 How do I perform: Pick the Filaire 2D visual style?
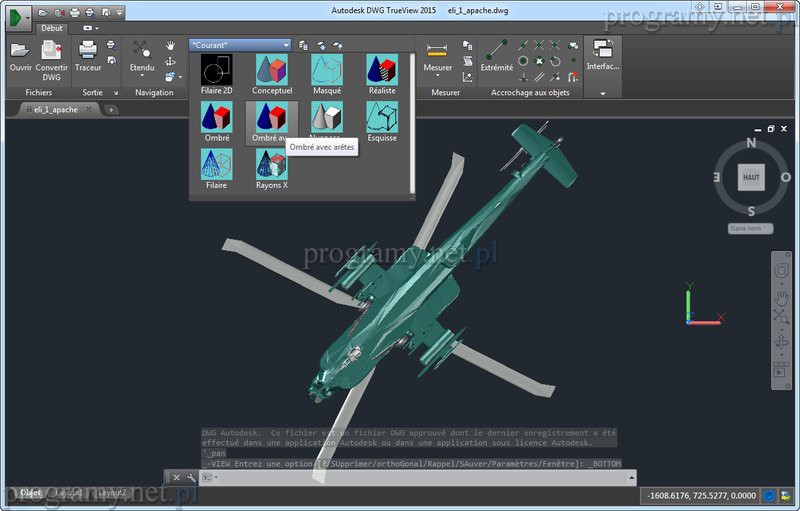(x=216, y=70)
